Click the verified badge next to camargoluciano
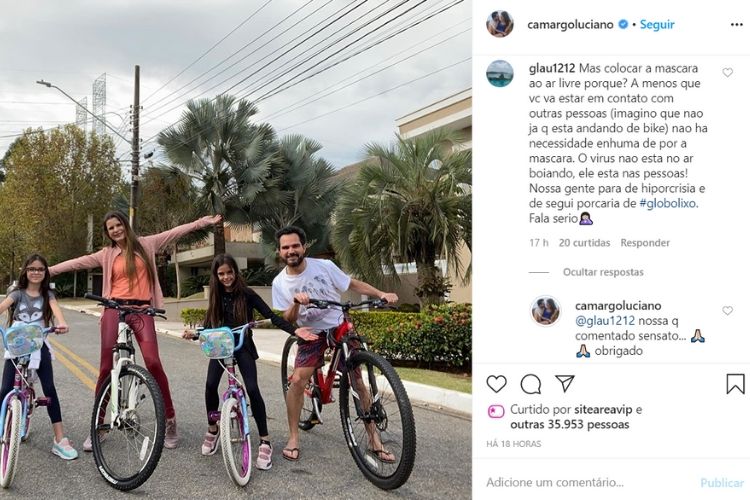 click(623, 24)
